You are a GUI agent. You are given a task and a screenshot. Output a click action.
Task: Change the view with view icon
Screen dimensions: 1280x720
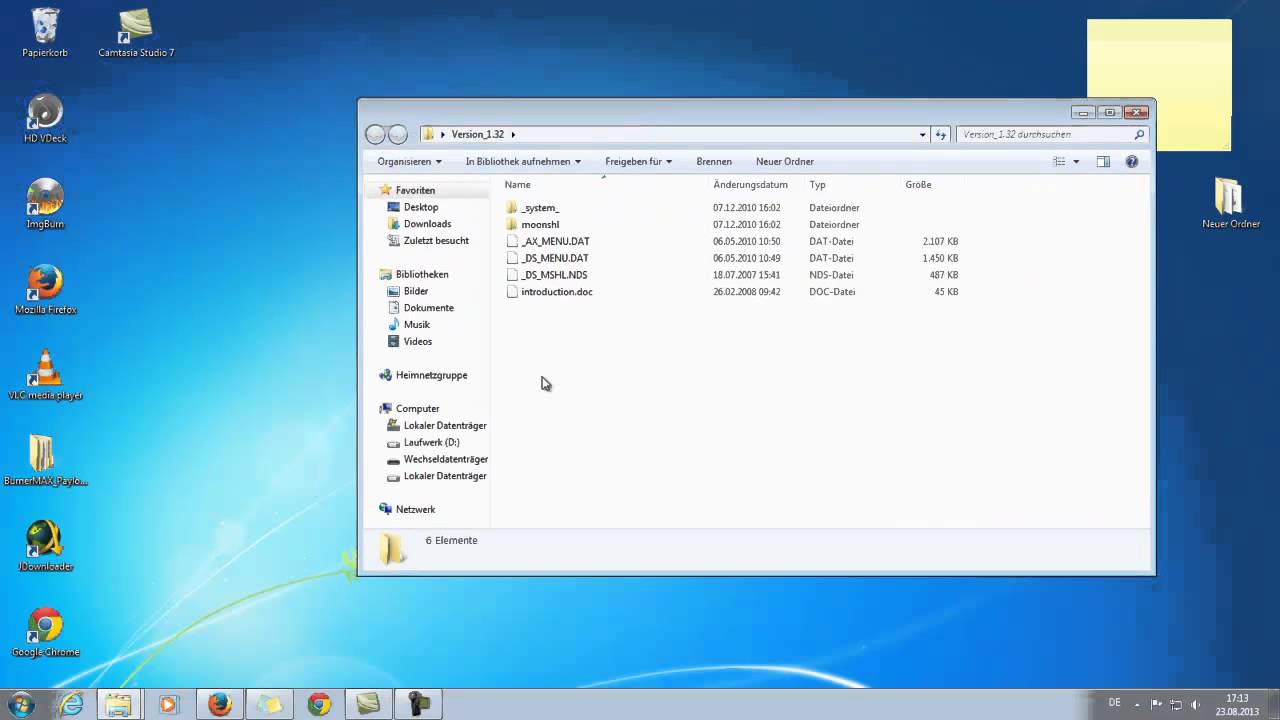(1059, 161)
